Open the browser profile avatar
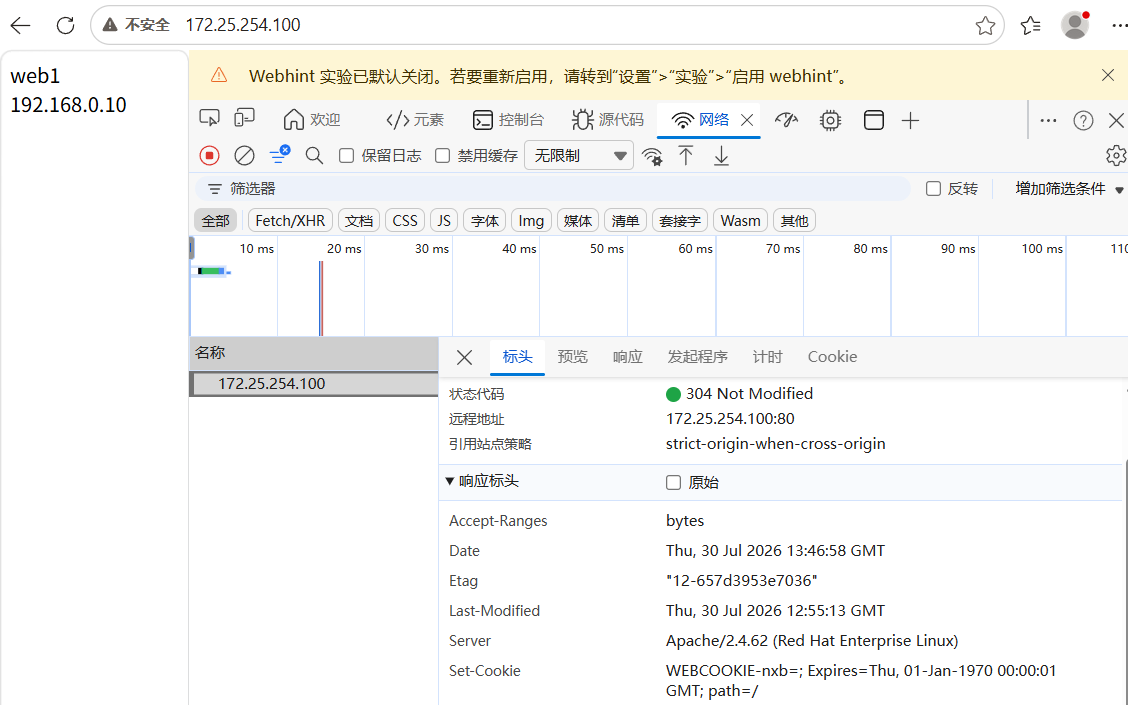The width and height of the screenshot is (1128, 705). (x=1075, y=25)
